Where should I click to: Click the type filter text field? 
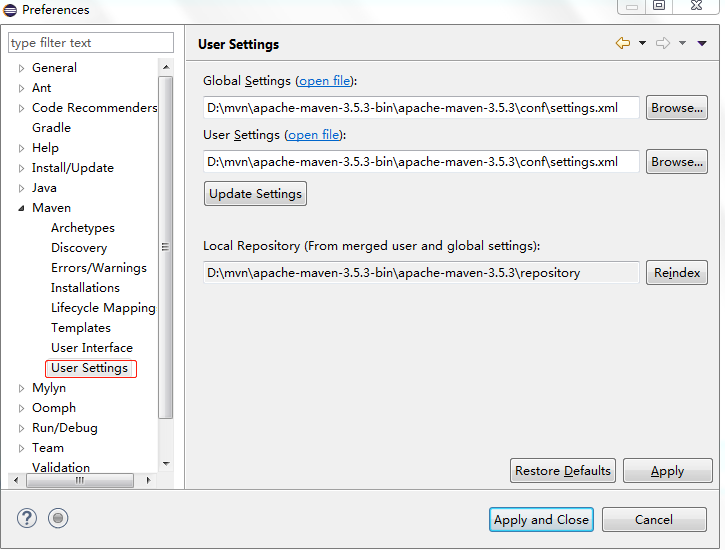(x=91, y=43)
